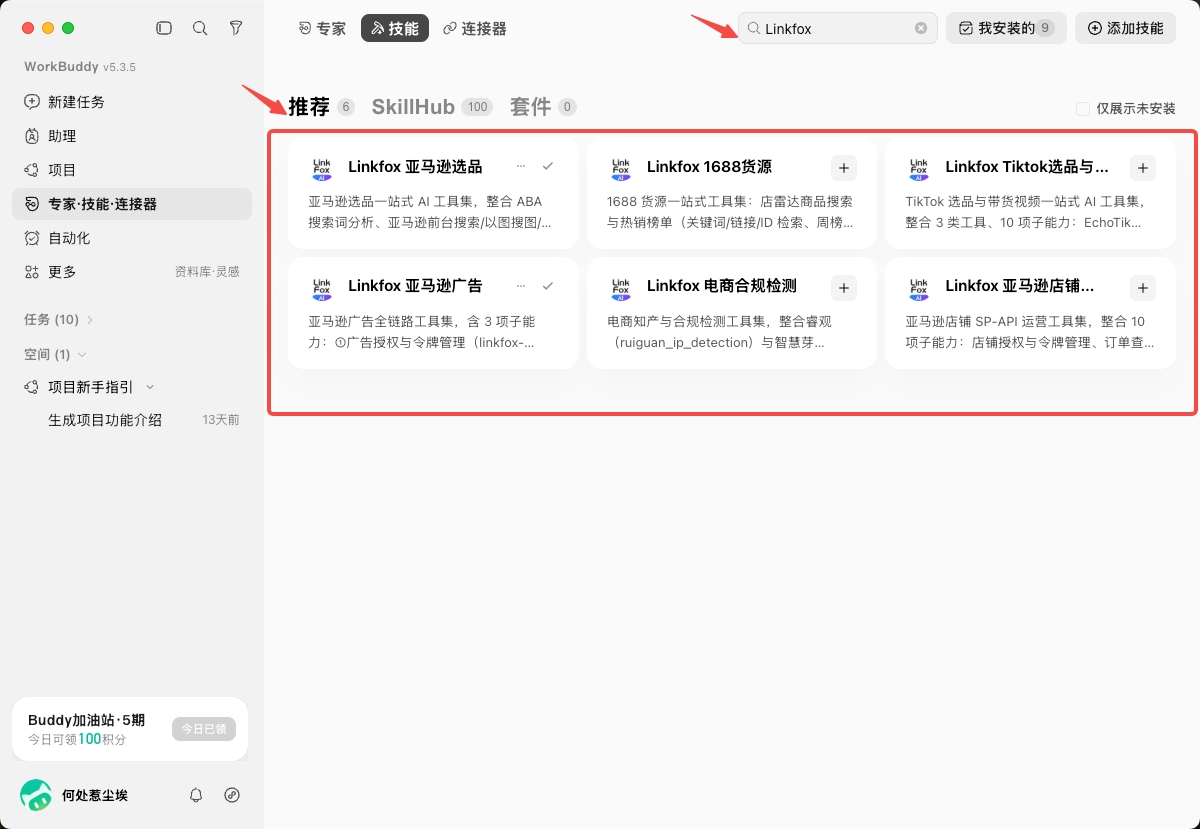Screen dimensions: 1200x829
Task: Click the filter funnel icon
Action: tap(236, 28)
